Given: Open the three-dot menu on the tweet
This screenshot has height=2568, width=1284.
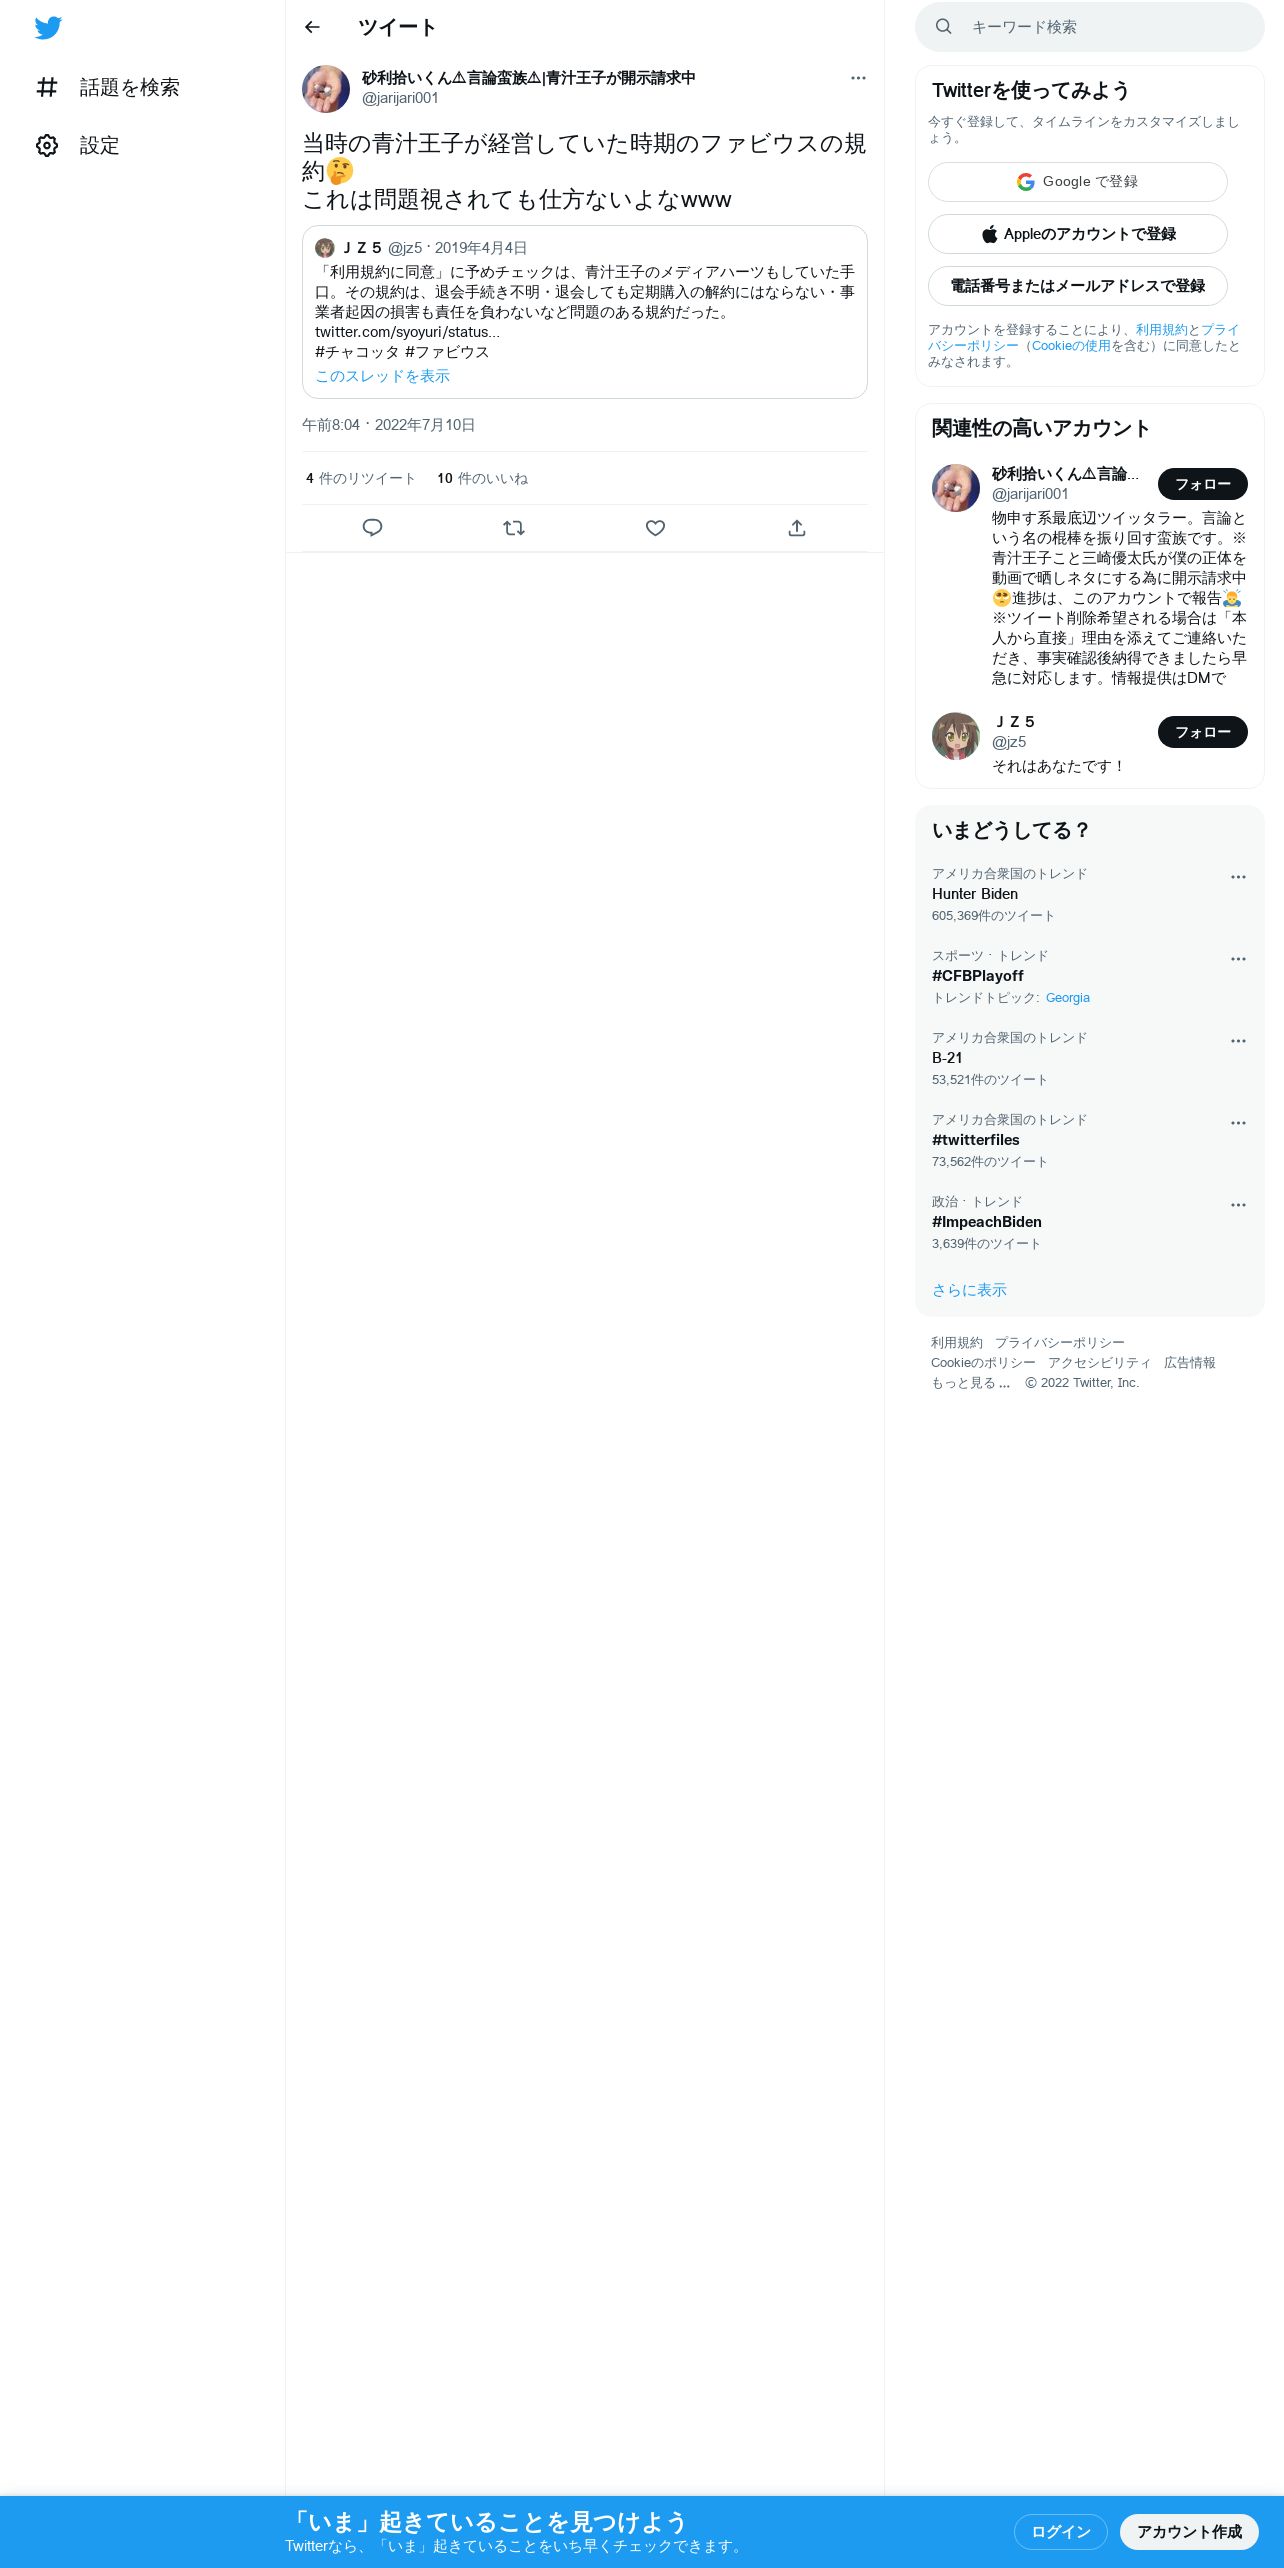Looking at the screenshot, I should click(x=858, y=78).
